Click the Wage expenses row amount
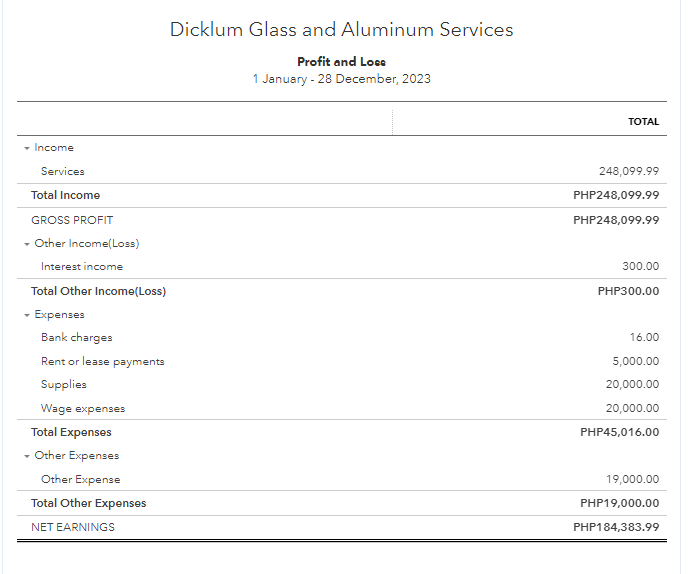 tap(633, 409)
